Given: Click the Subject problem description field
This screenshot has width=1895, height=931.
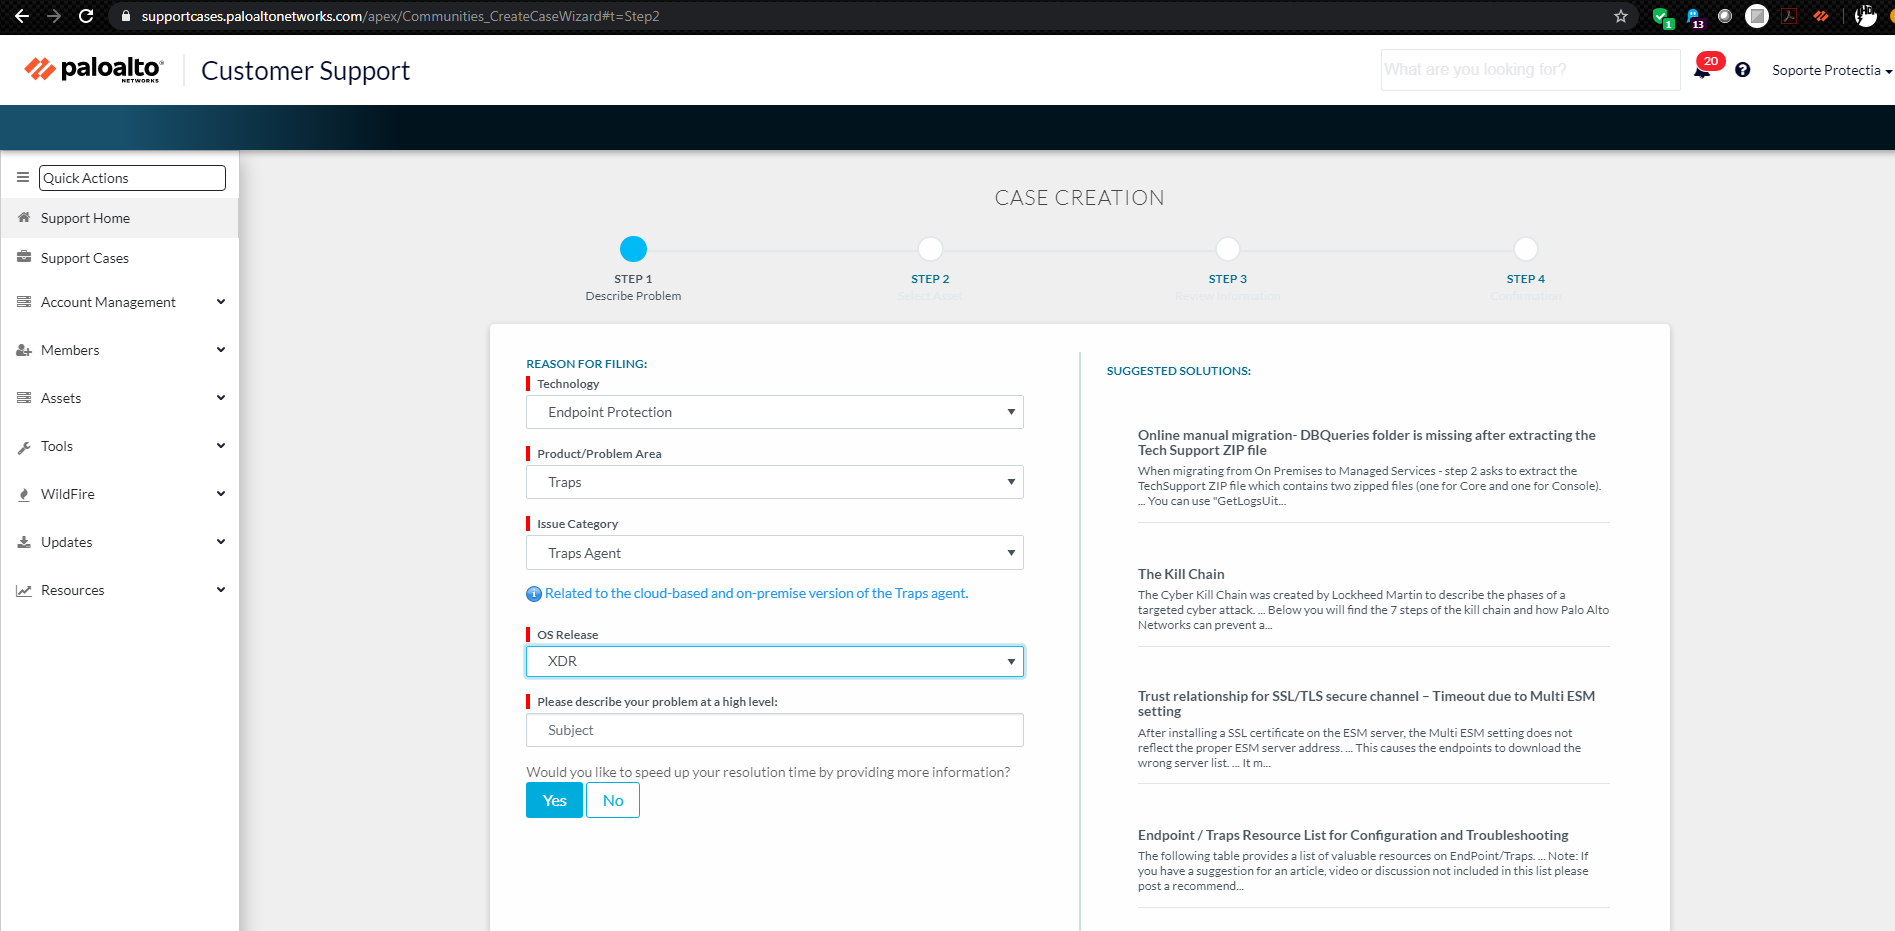Looking at the screenshot, I should tap(774, 730).
